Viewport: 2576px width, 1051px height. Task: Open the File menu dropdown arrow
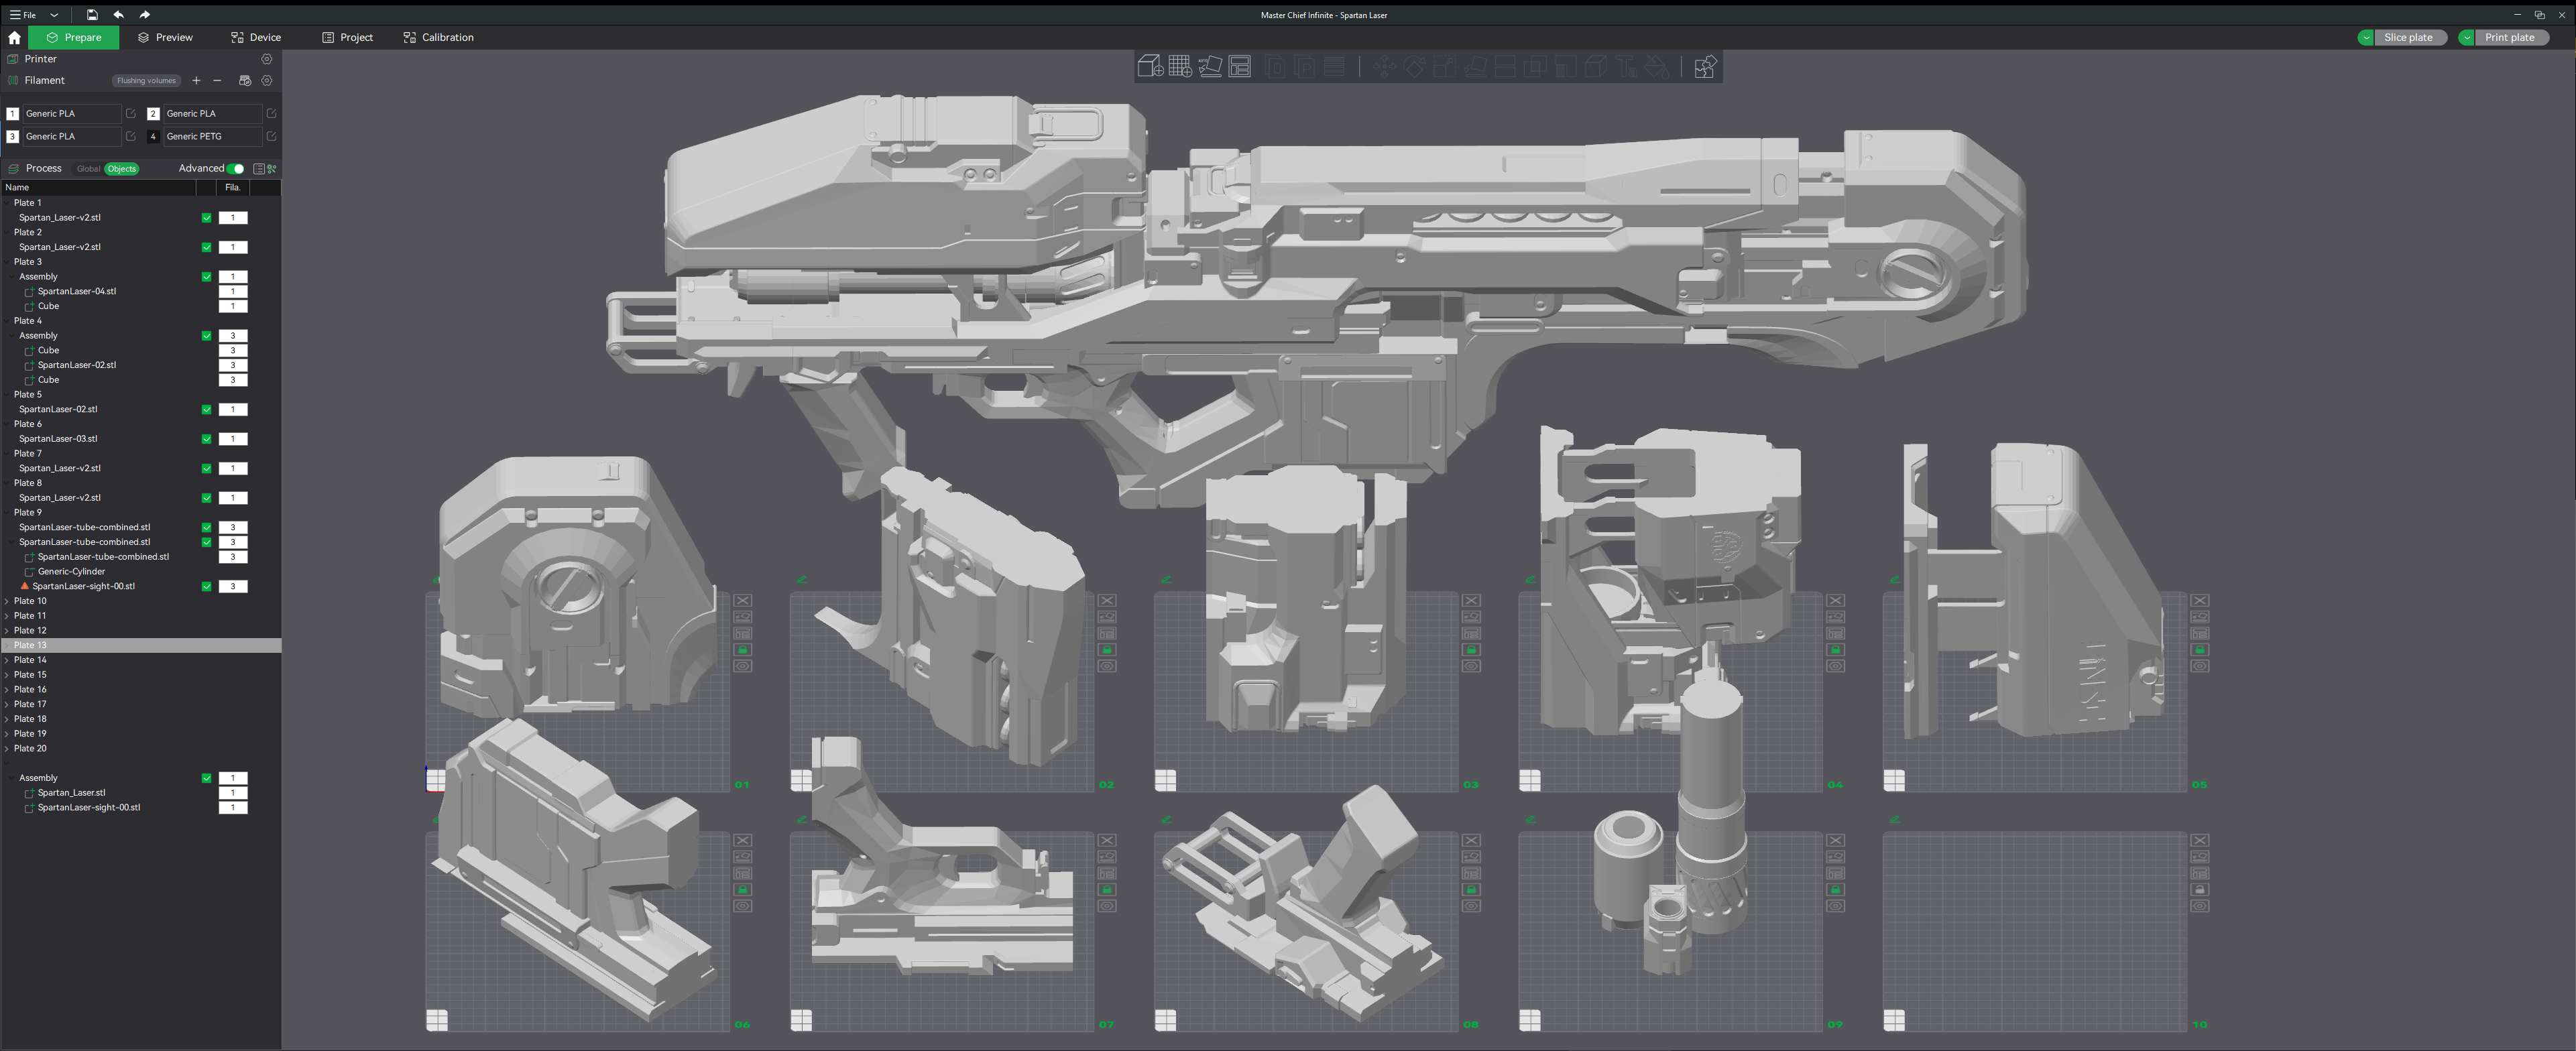pos(54,15)
